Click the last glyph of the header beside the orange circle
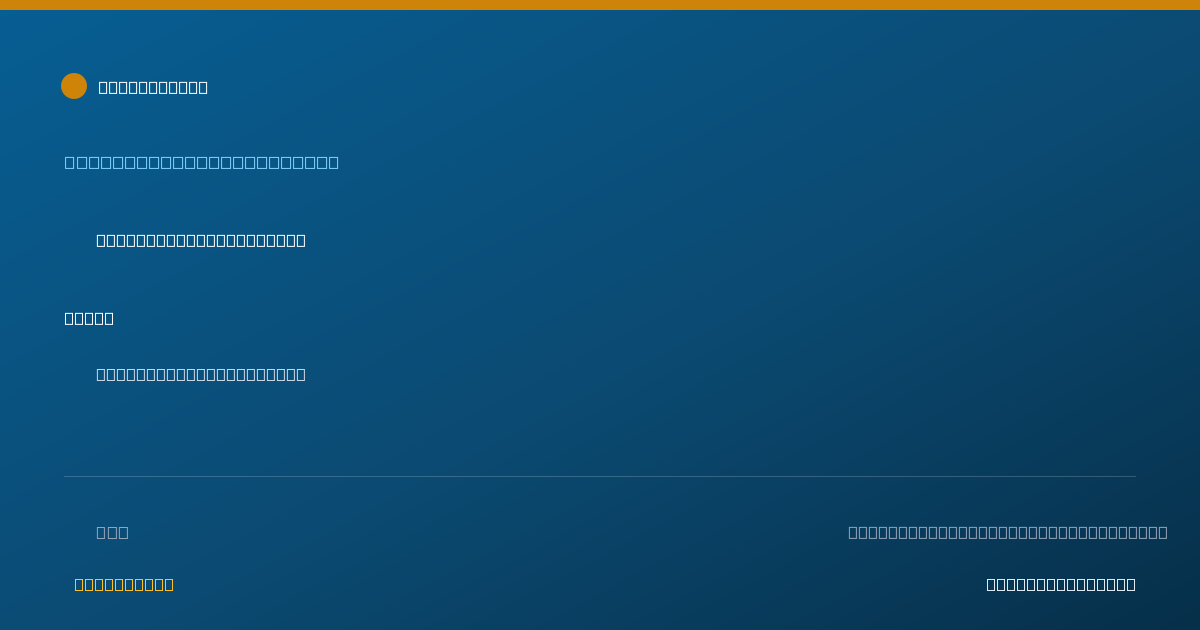This screenshot has height=630, width=1200. point(203,87)
